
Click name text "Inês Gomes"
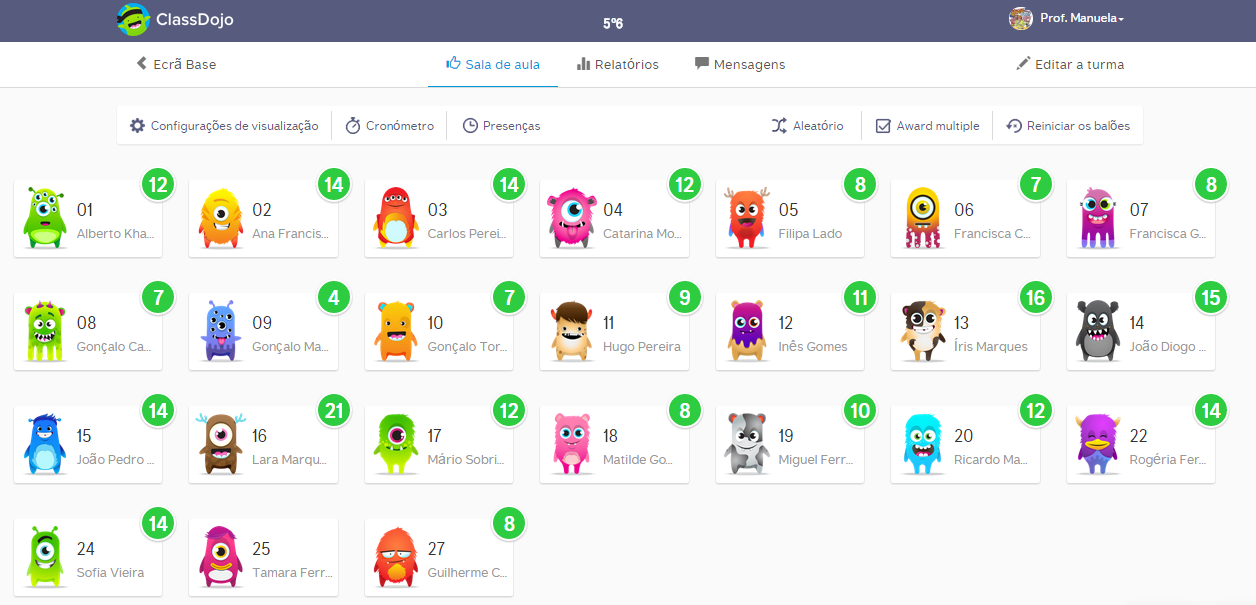(813, 347)
